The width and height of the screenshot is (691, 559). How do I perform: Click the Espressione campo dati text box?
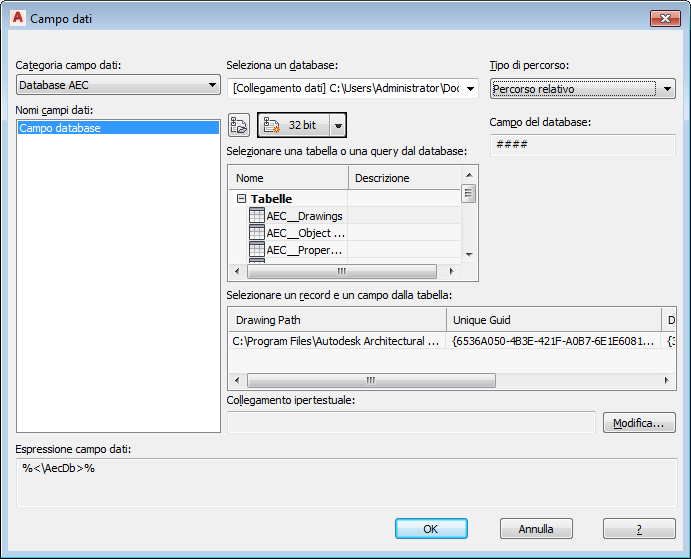coord(346,483)
